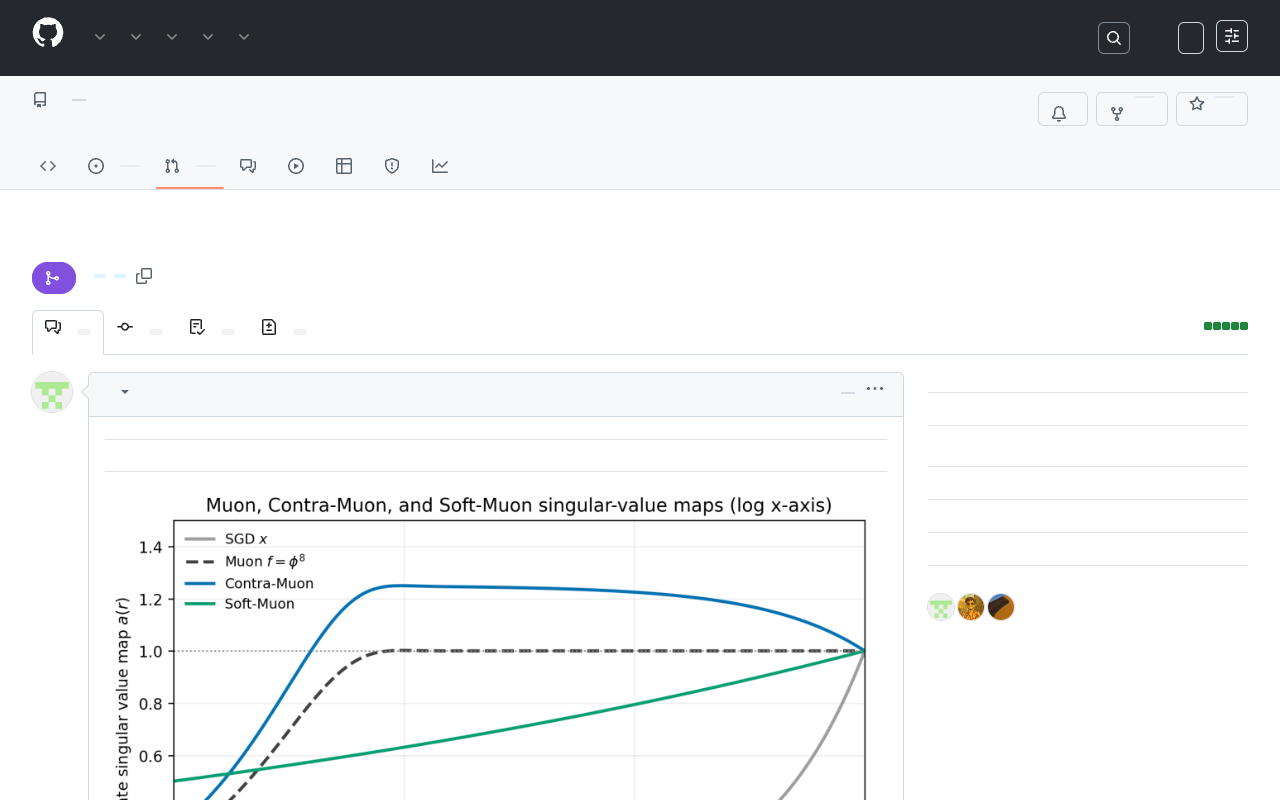The image size is (1280, 800).
Task: Click the green diffstat blocks
Action: pyautogui.click(x=1226, y=326)
